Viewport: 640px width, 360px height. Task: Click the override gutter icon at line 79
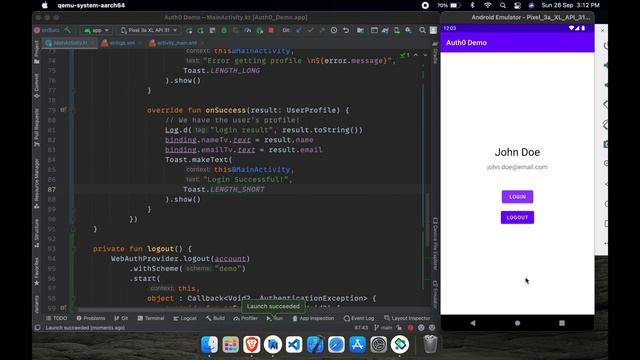[x=62, y=110]
